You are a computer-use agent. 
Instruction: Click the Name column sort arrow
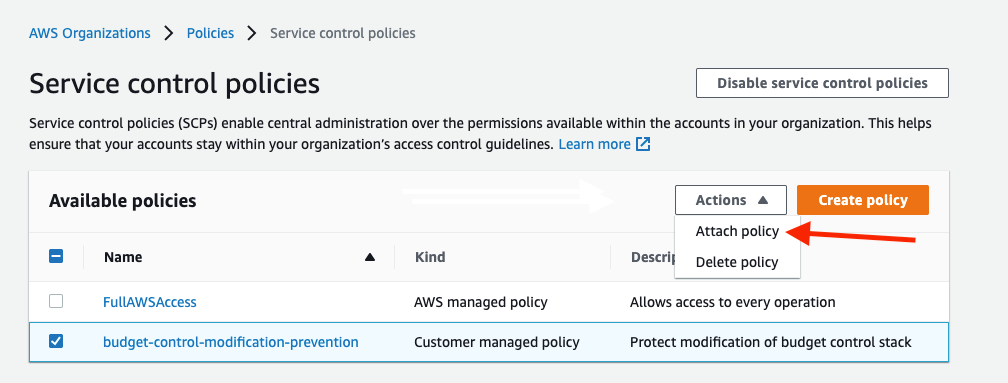tap(370, 258)
